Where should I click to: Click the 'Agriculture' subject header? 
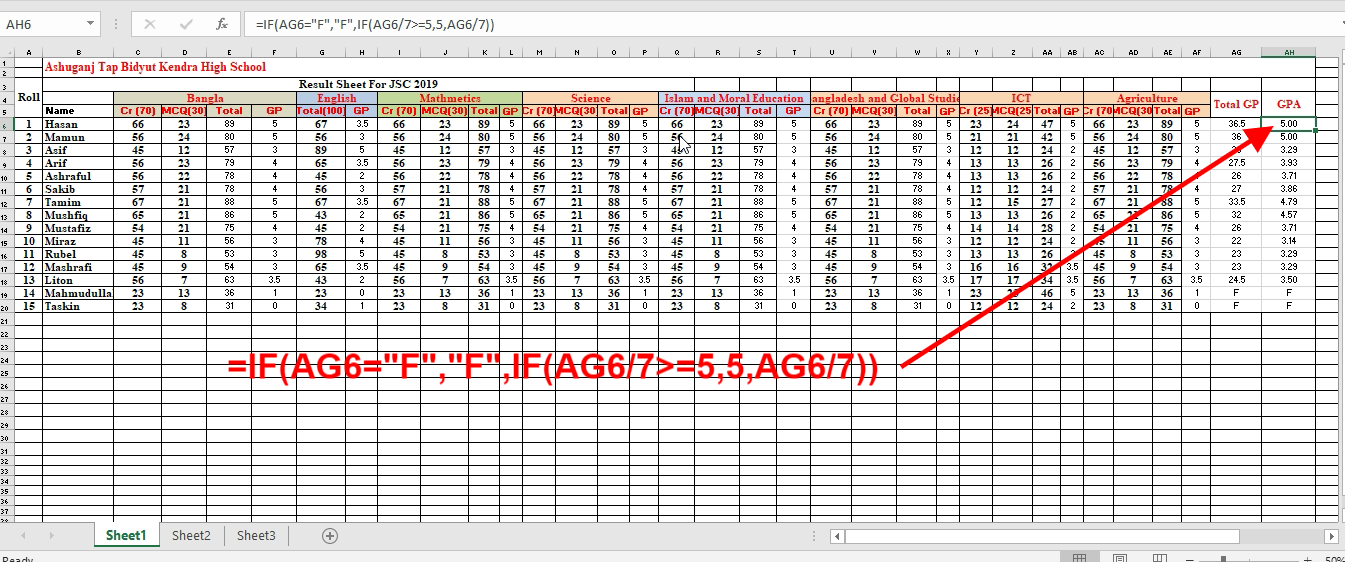tap(1147, 98)
